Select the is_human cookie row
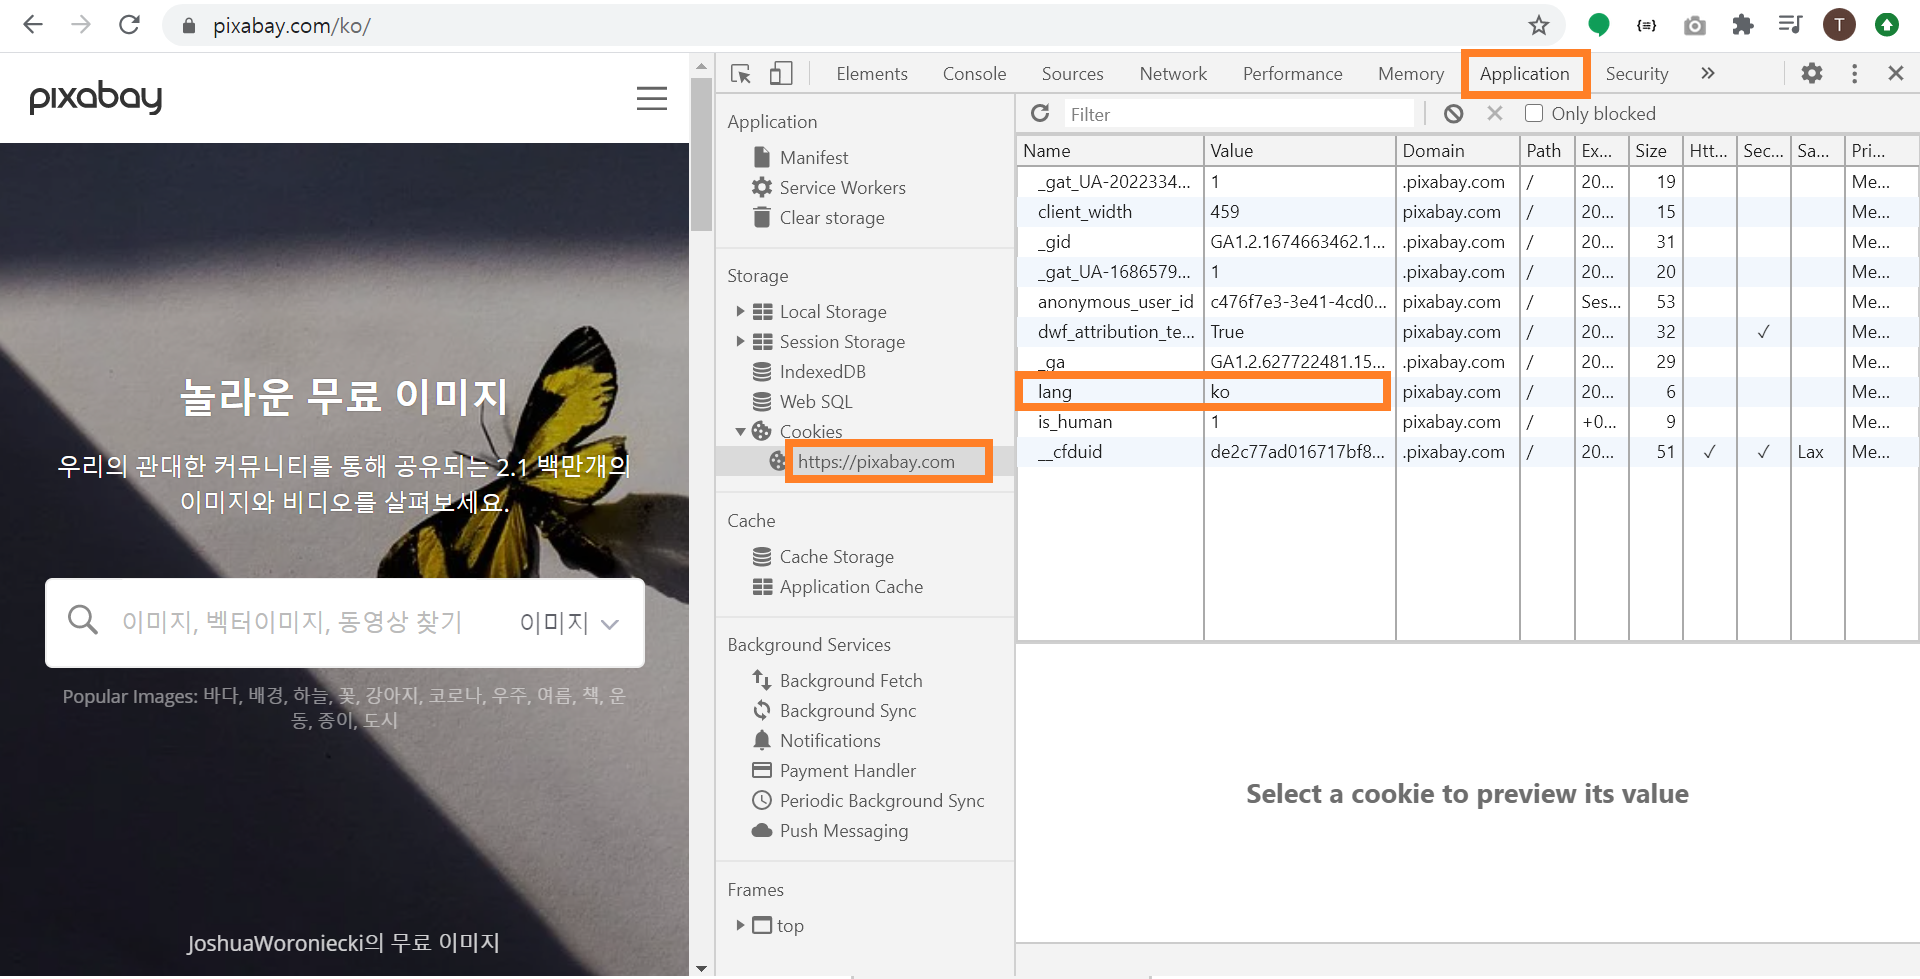The height and width of the screenshot is (979, 1920). 1468,421
